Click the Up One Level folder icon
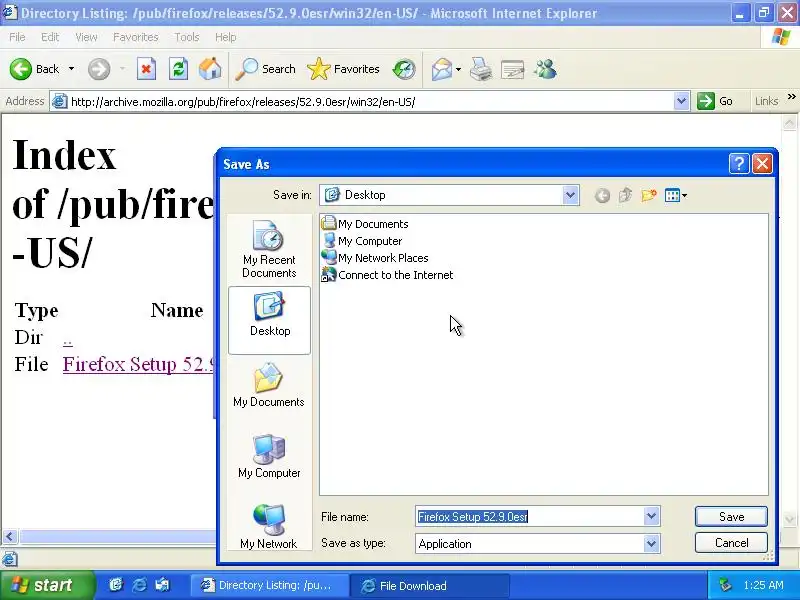Viewport: 800px width, 600px height. tap(625, 195)
